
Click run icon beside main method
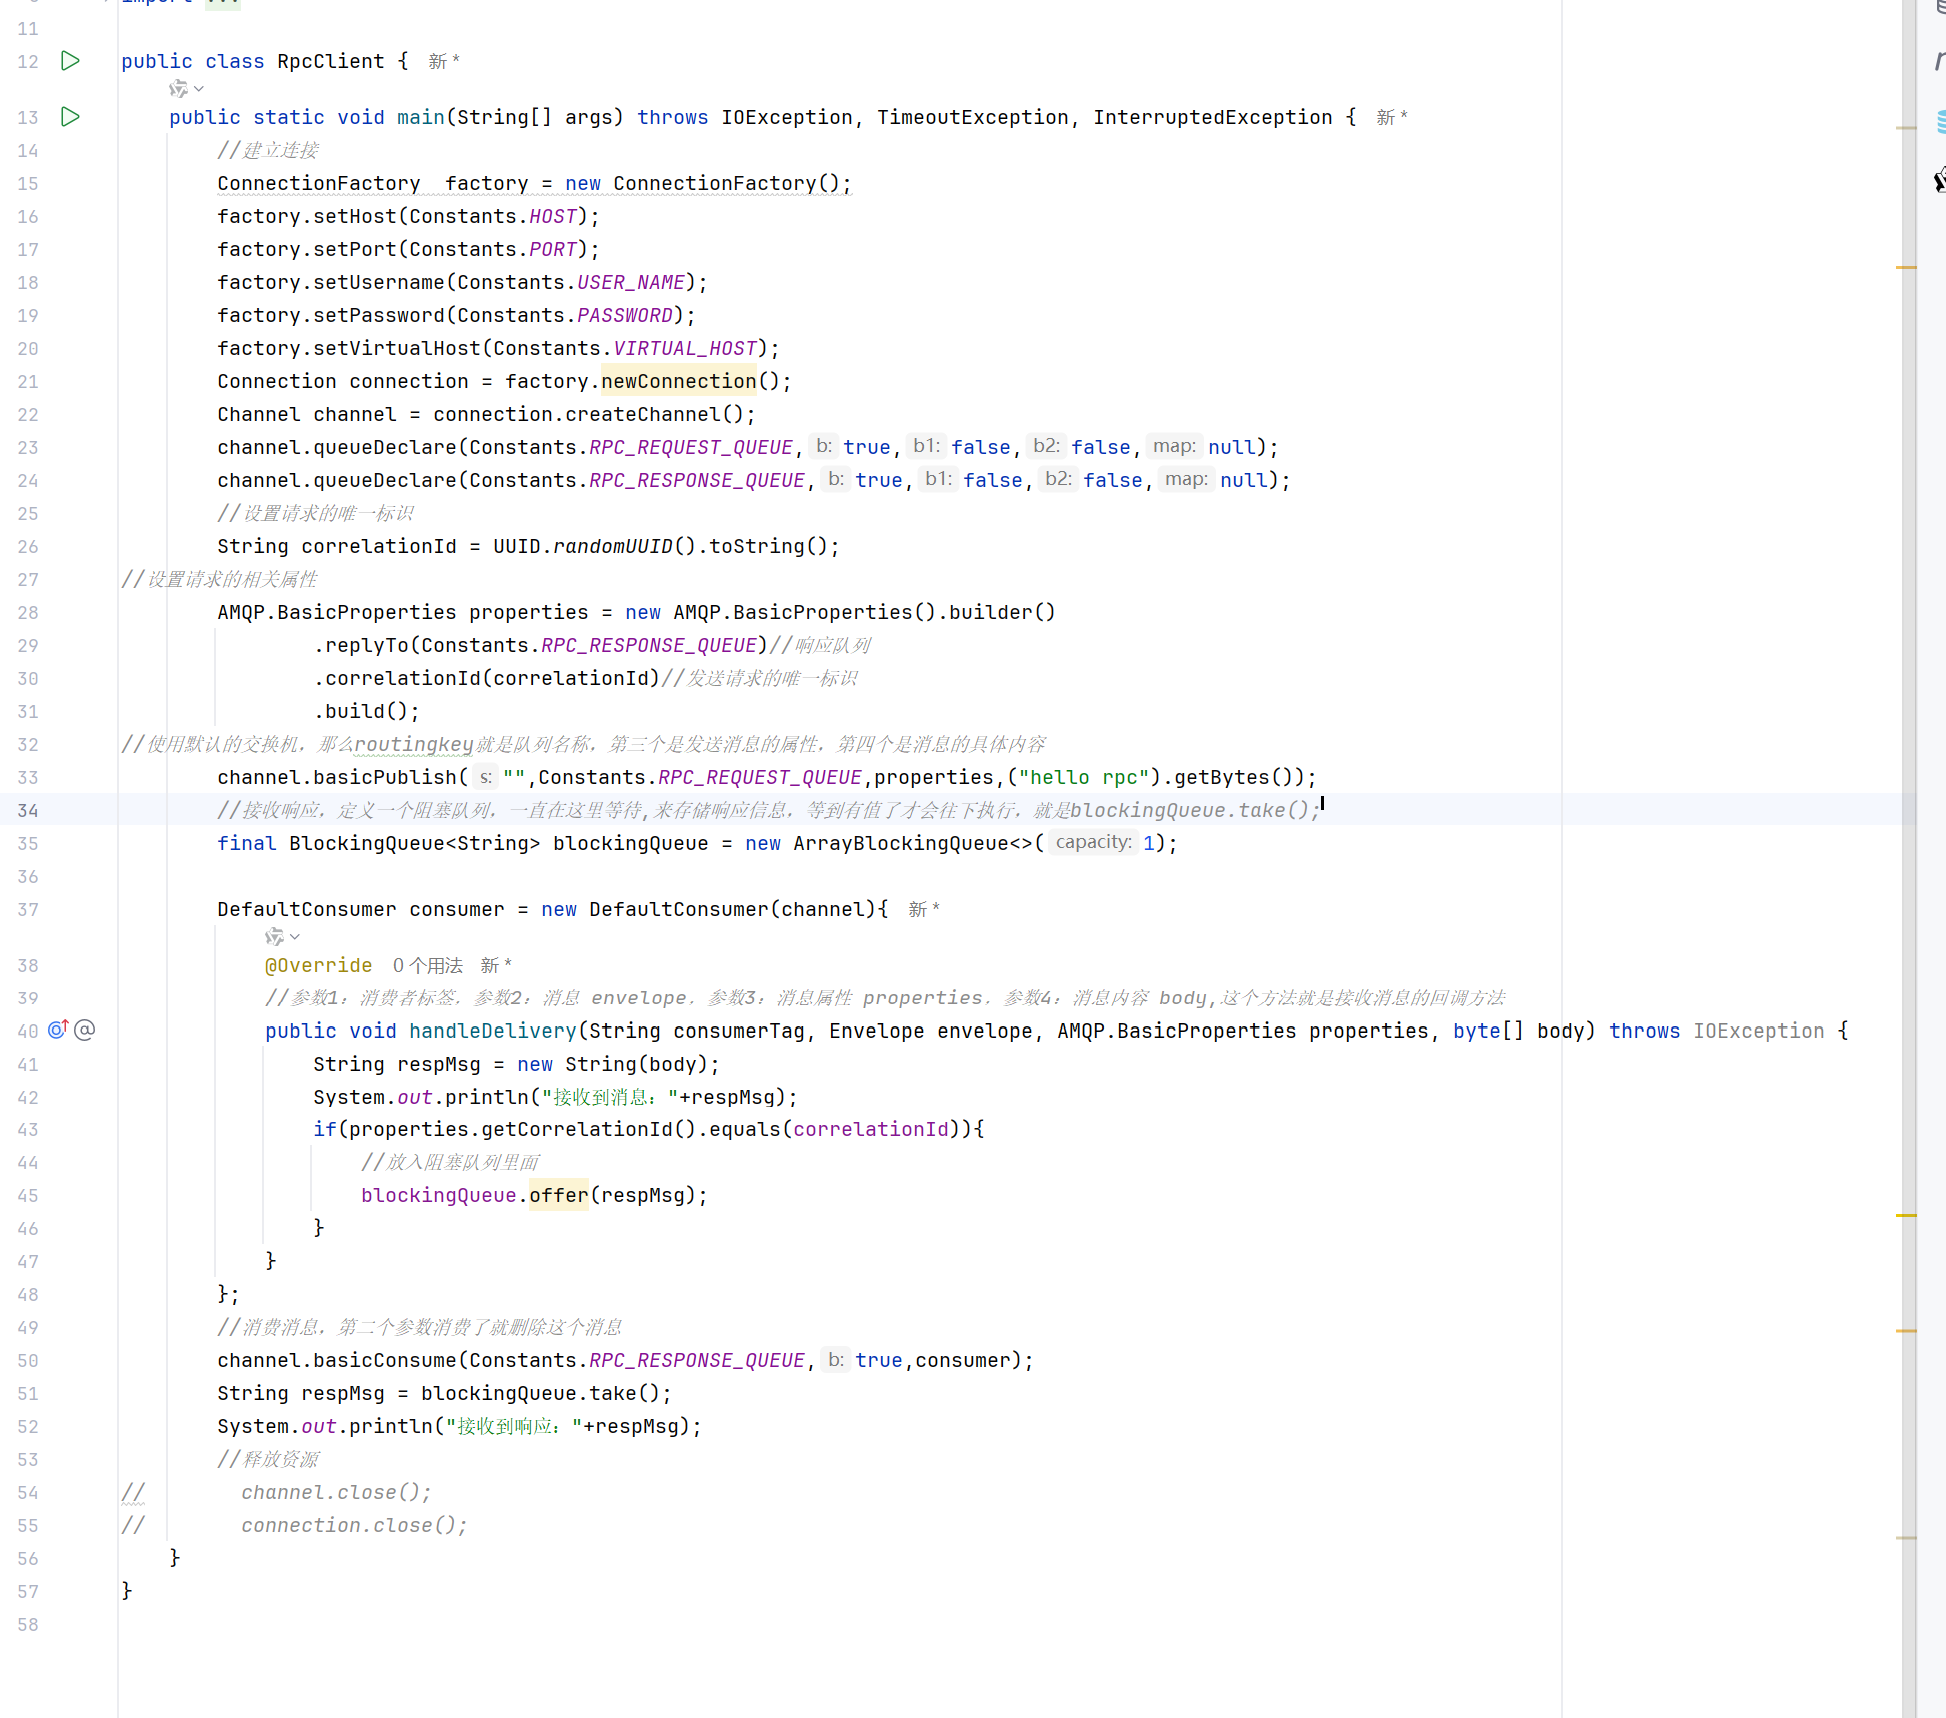70,117
